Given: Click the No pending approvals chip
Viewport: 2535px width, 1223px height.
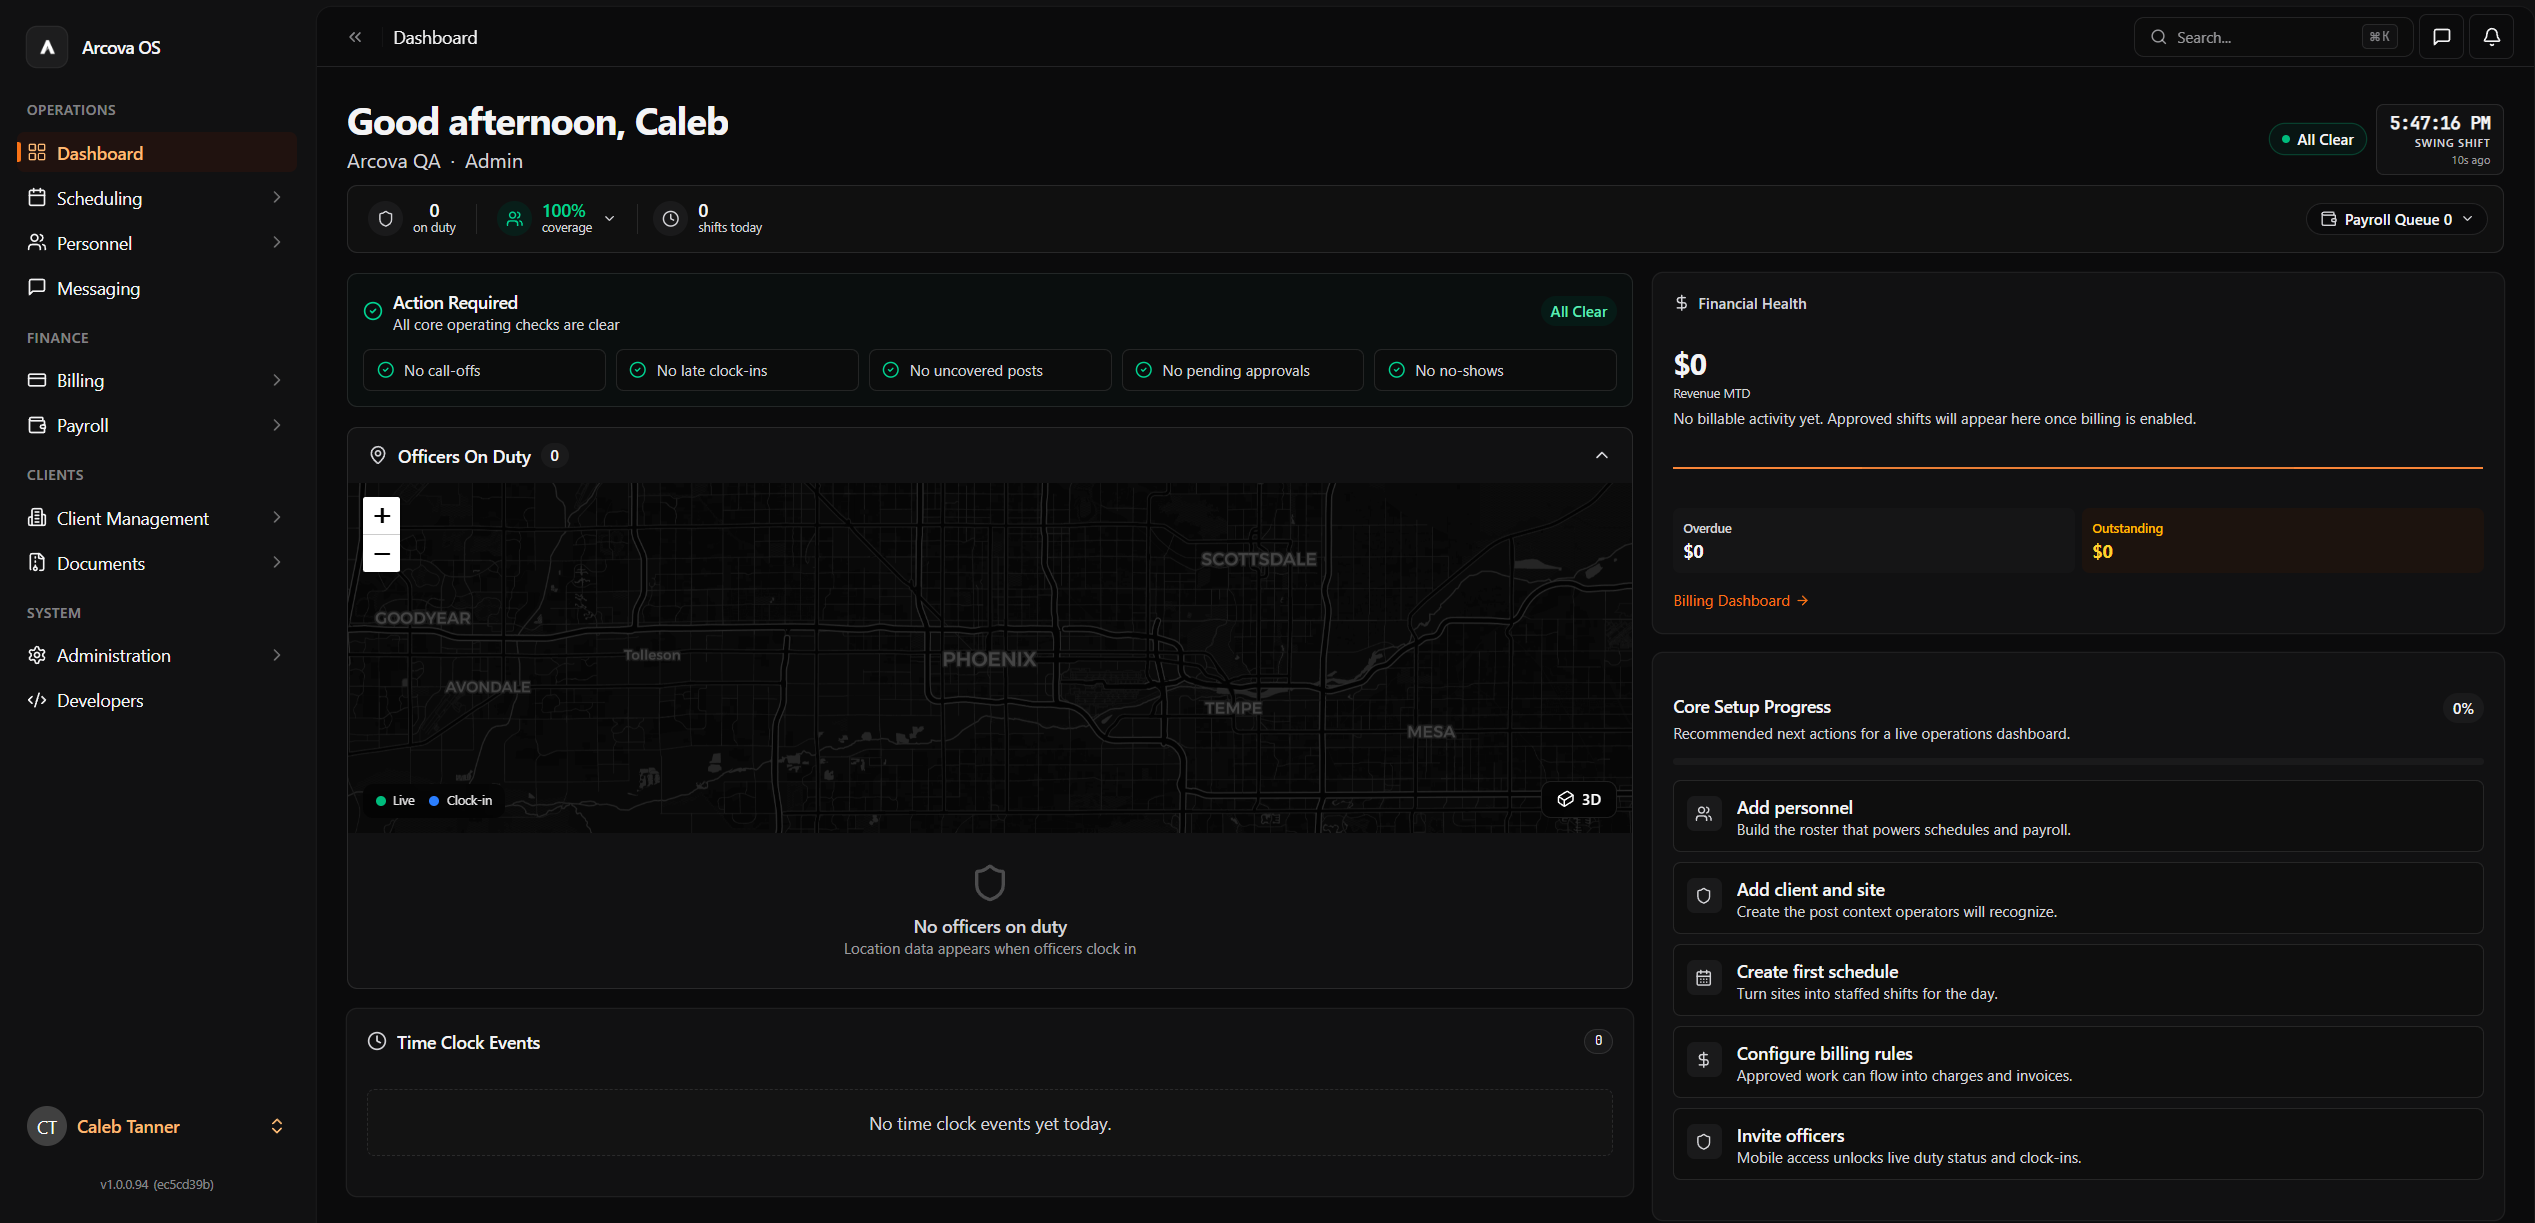Looking at the screenshot, I should (1242, 370).
